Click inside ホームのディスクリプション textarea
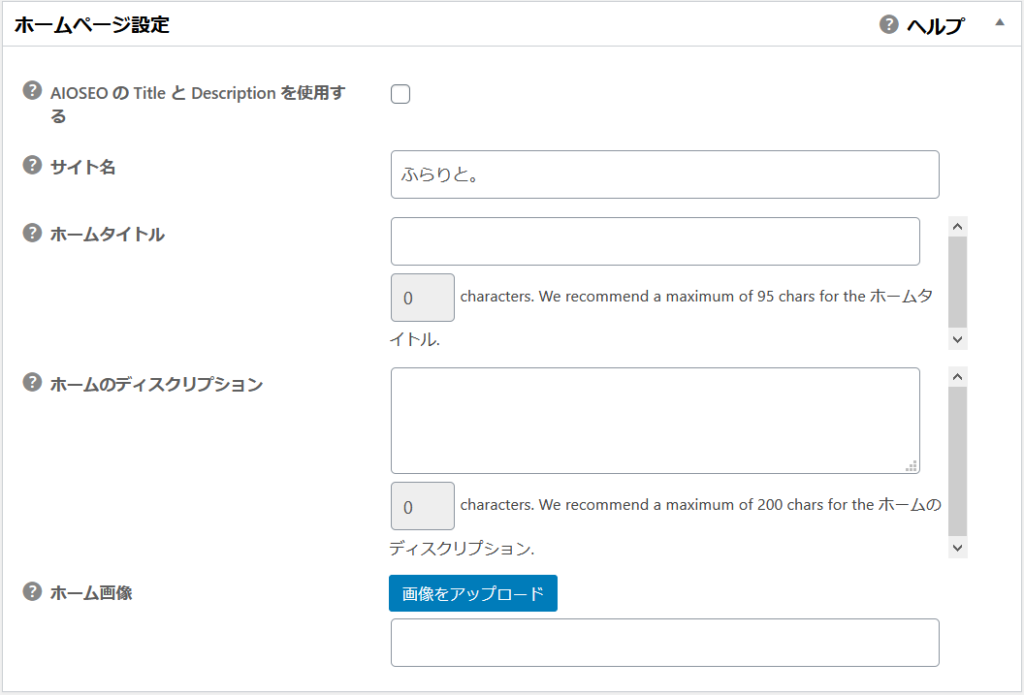1024x695 pixels. pyautogui.click(x=654, y=420)
